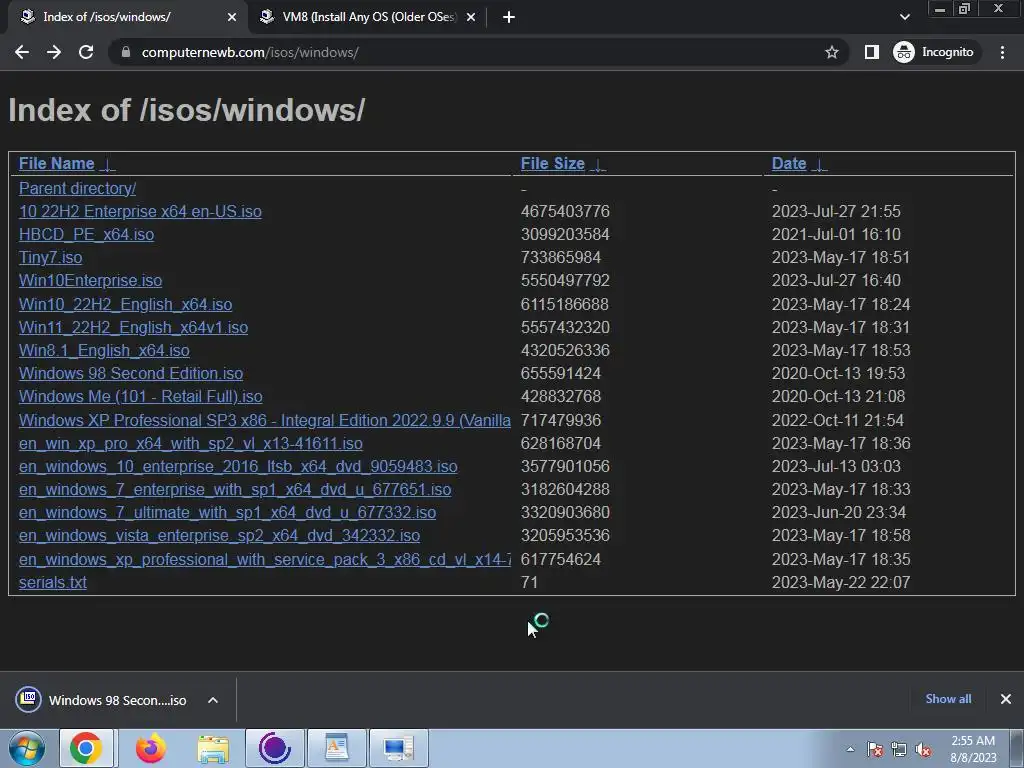
Task: Download en_windows_vista_enterprise_sp2 iso
Action: coord(219,536)
